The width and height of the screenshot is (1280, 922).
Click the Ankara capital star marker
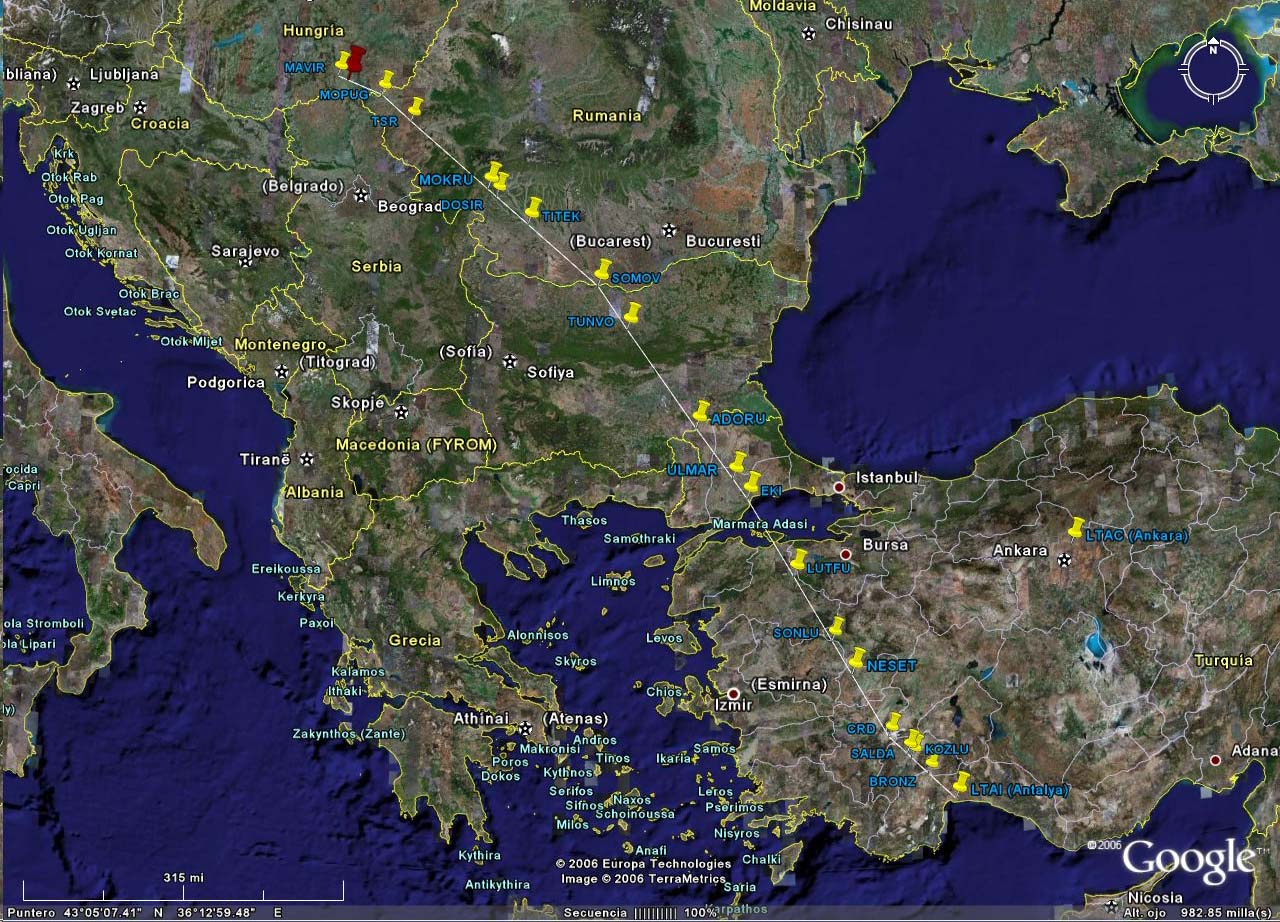coord(1064,560)
